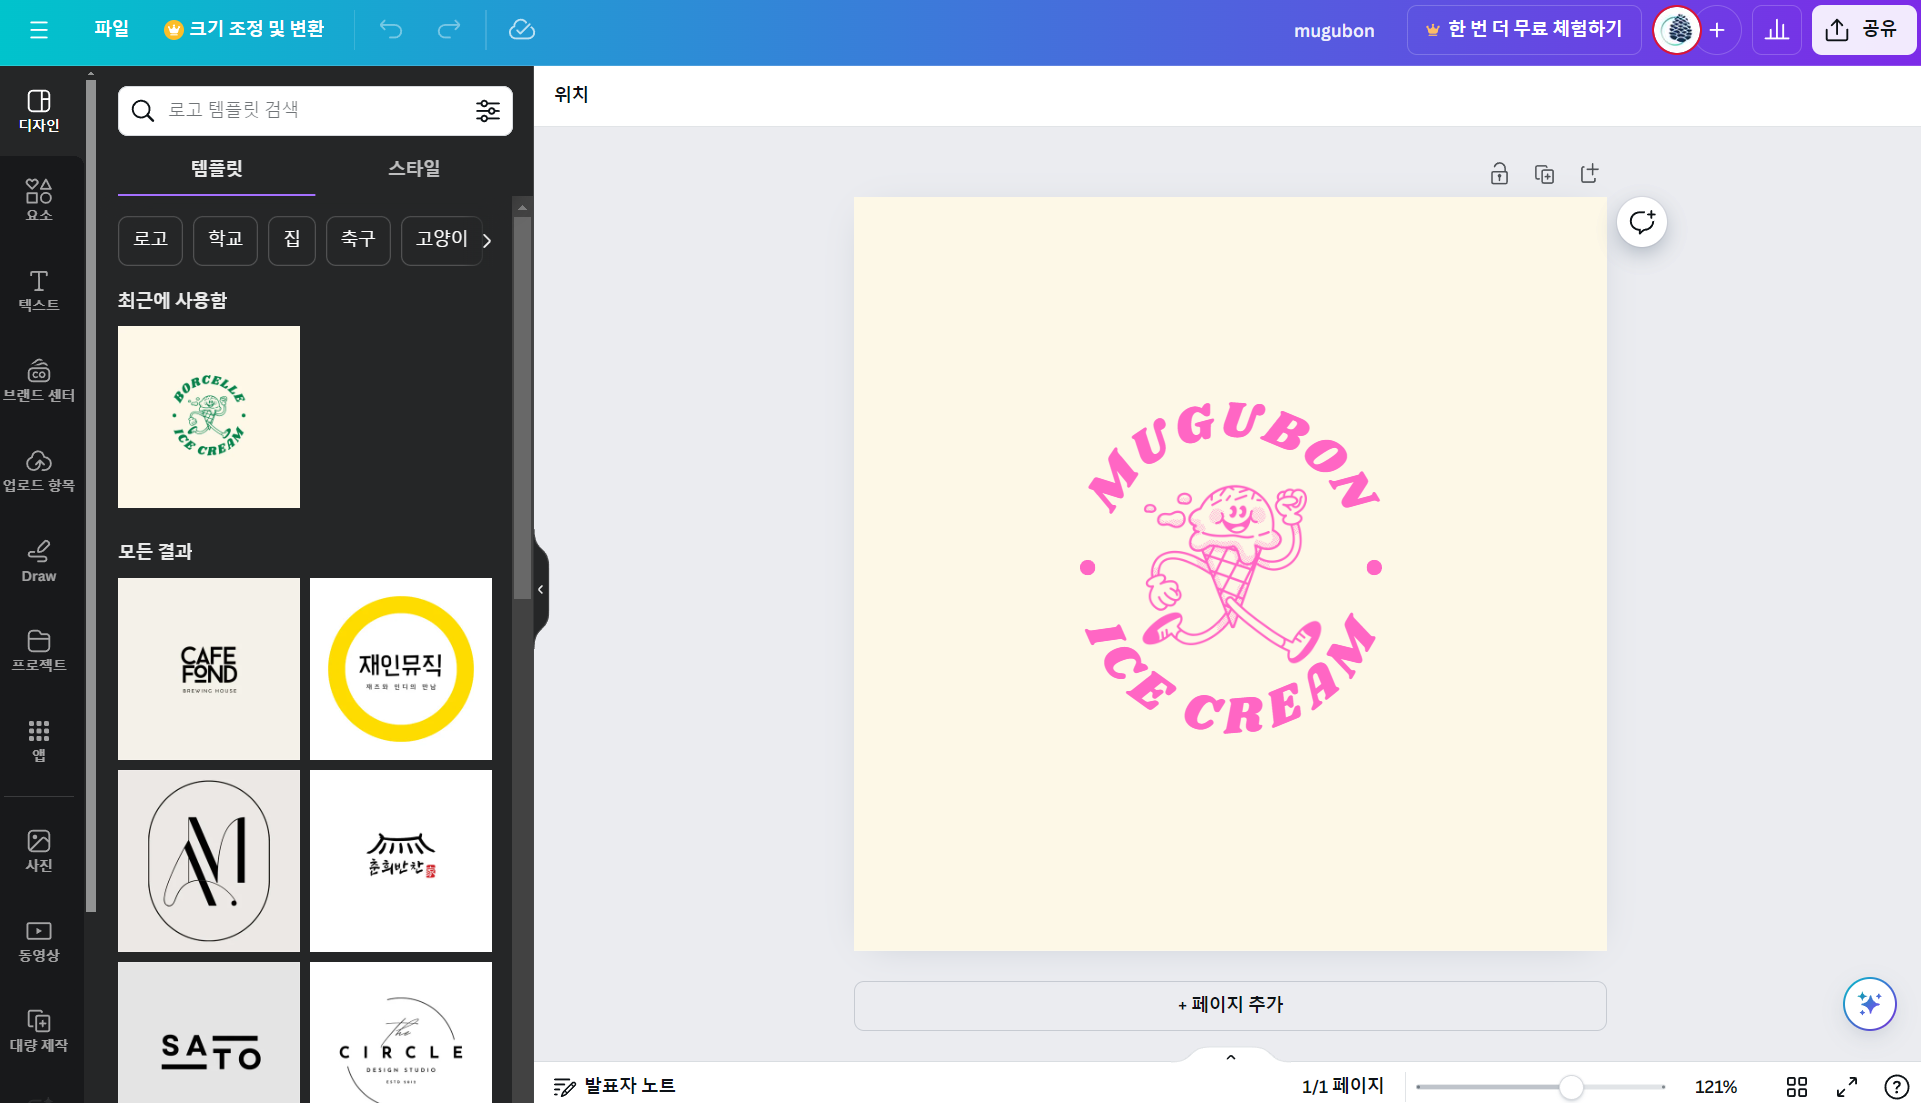Image resolution: width=1921 pixels, height=1103 pixels.
Task: Open the Projects (프로젝트) folder panel
Action: (x=39, y=650)
